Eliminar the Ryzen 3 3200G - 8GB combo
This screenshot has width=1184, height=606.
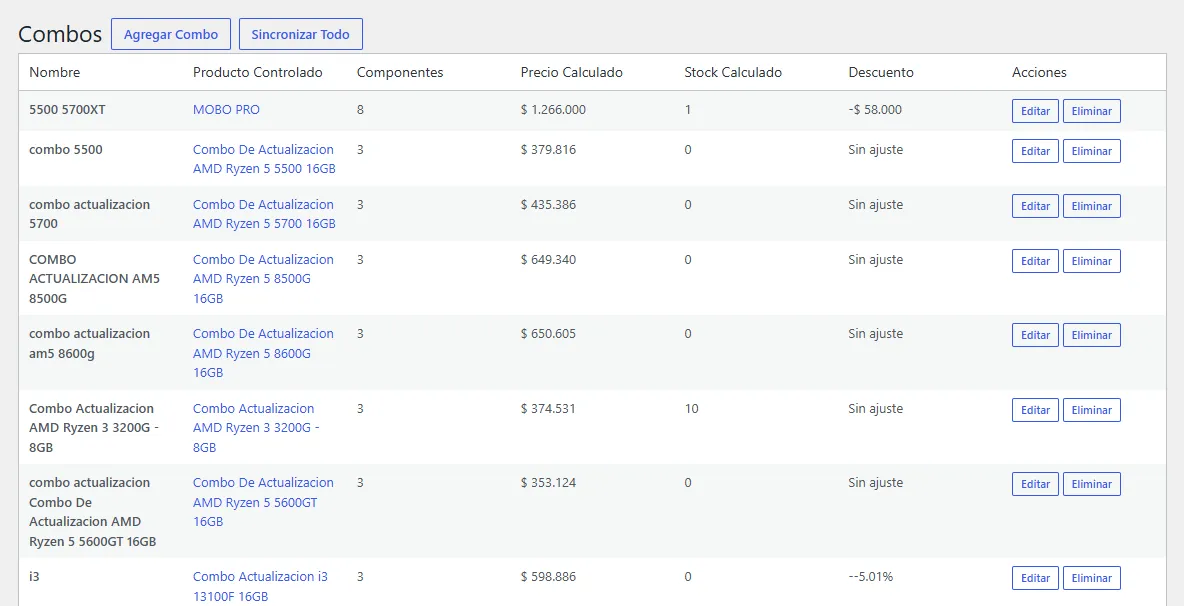tap(1091, 410)
